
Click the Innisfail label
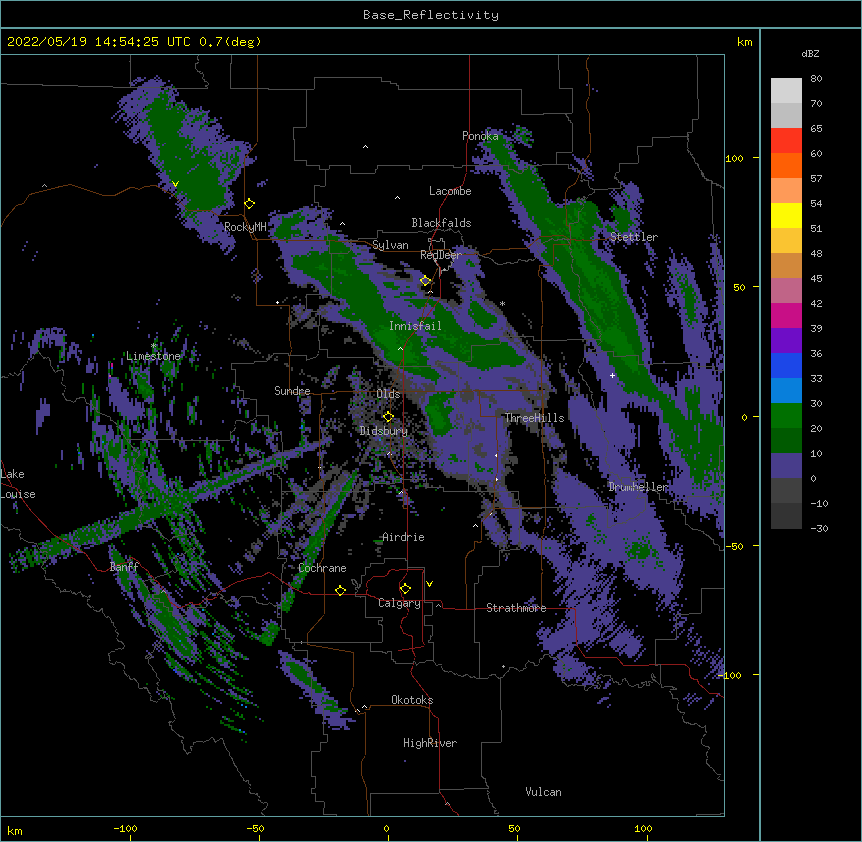click(415, 326)
